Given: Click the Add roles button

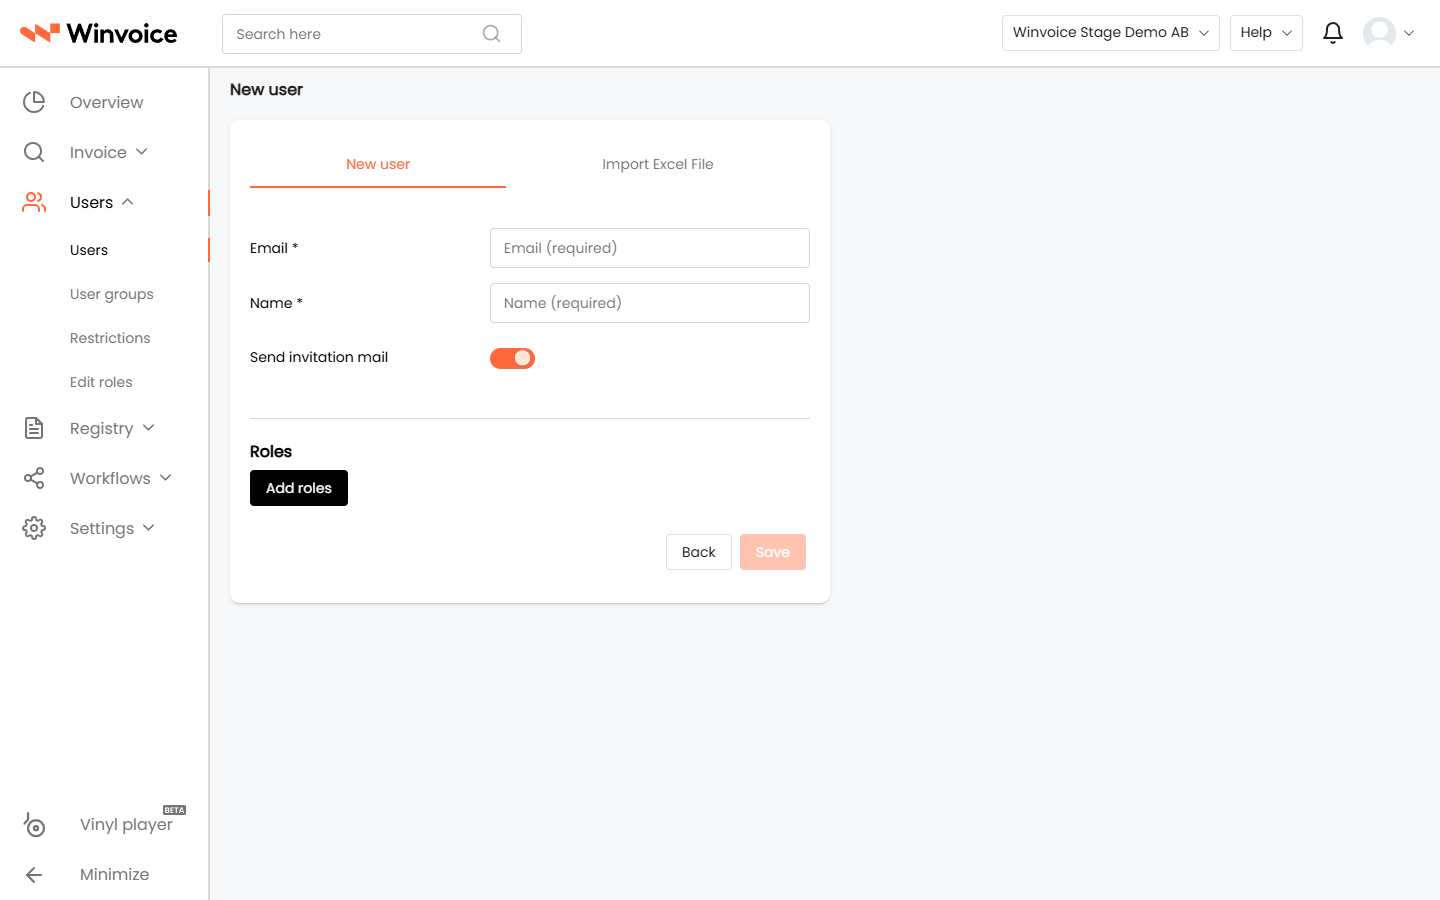Looking at the screenshot, I should click(299, 488).
